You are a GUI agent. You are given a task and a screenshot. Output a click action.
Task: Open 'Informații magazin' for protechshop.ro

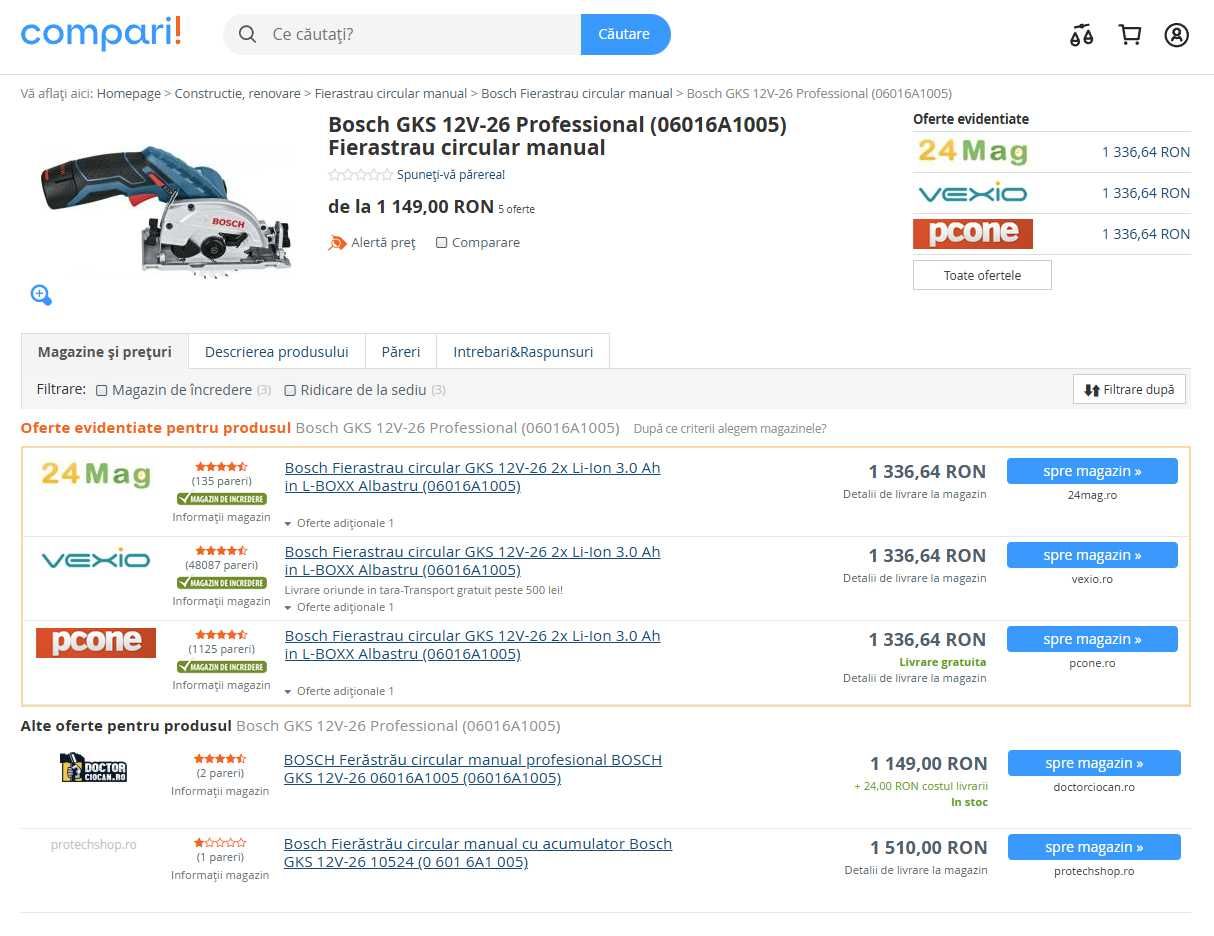(x=220, y=875)
